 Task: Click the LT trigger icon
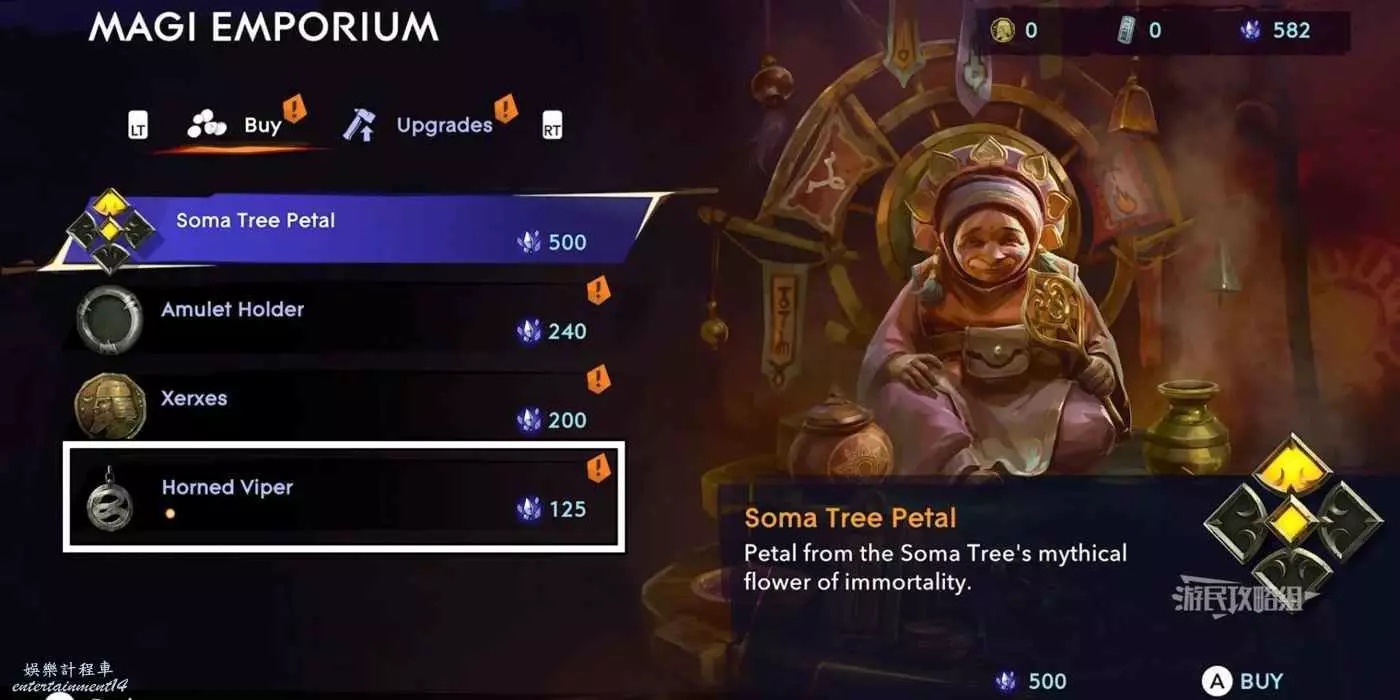click(138, 127)
